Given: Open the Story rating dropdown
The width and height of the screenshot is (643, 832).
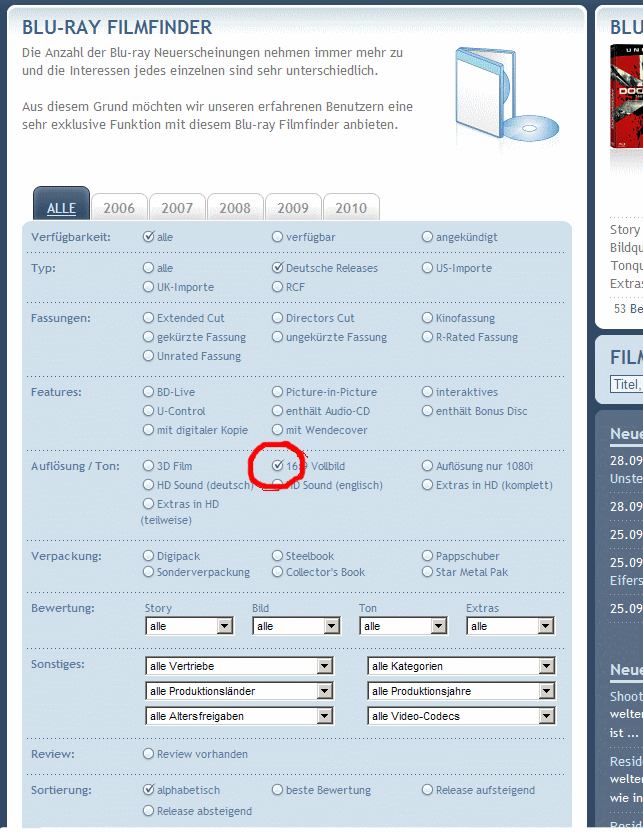Looking at the screenshot, I should coord(189,626).
